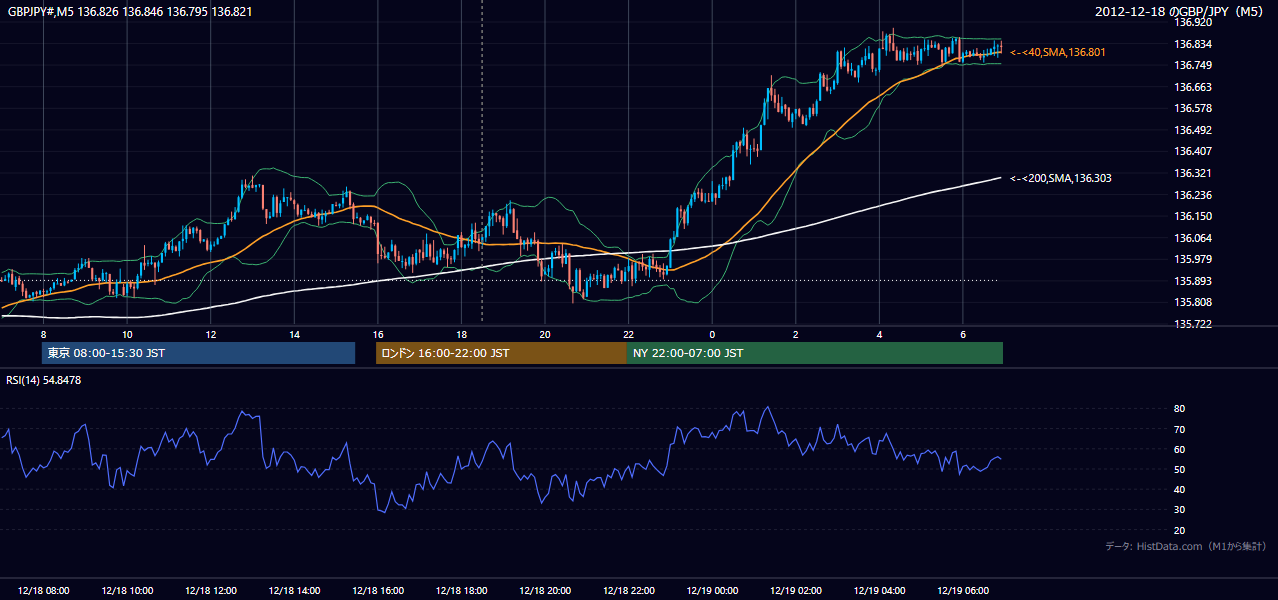Click the 12/18 08:00 time label
The width and height of the screenshot is (1278, 600).
(44, 591)
